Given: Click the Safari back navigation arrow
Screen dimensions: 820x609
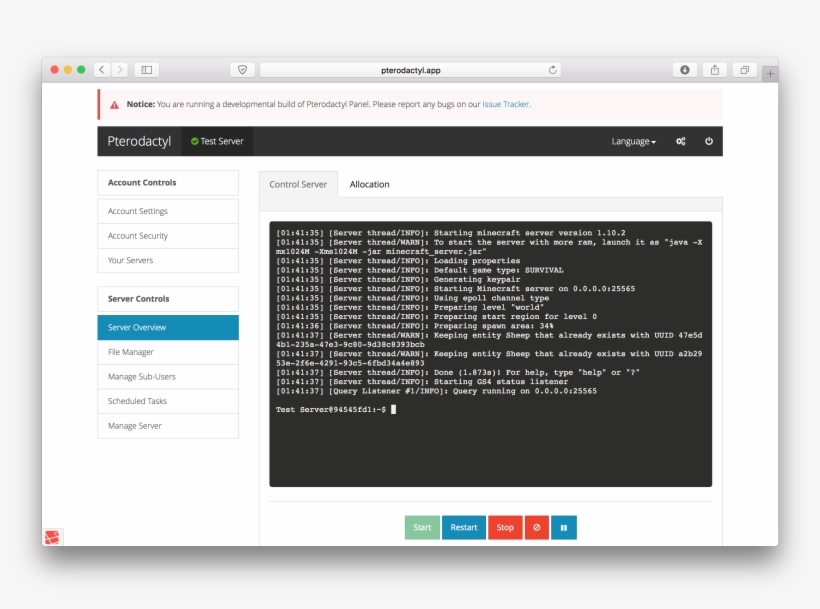Looking at the screenshot, I should pyautogui.click(x=102, y=70).
